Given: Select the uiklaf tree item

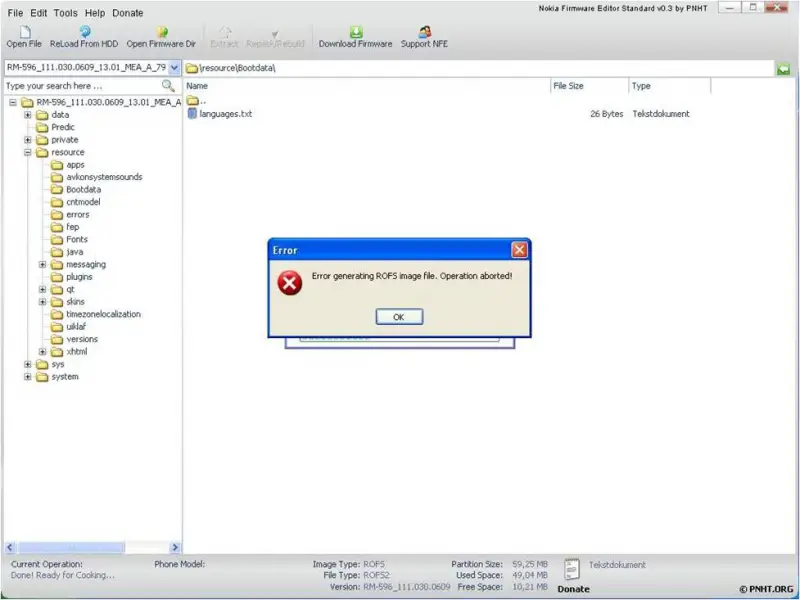Looking at the screenshot, I should click(76, 327).
